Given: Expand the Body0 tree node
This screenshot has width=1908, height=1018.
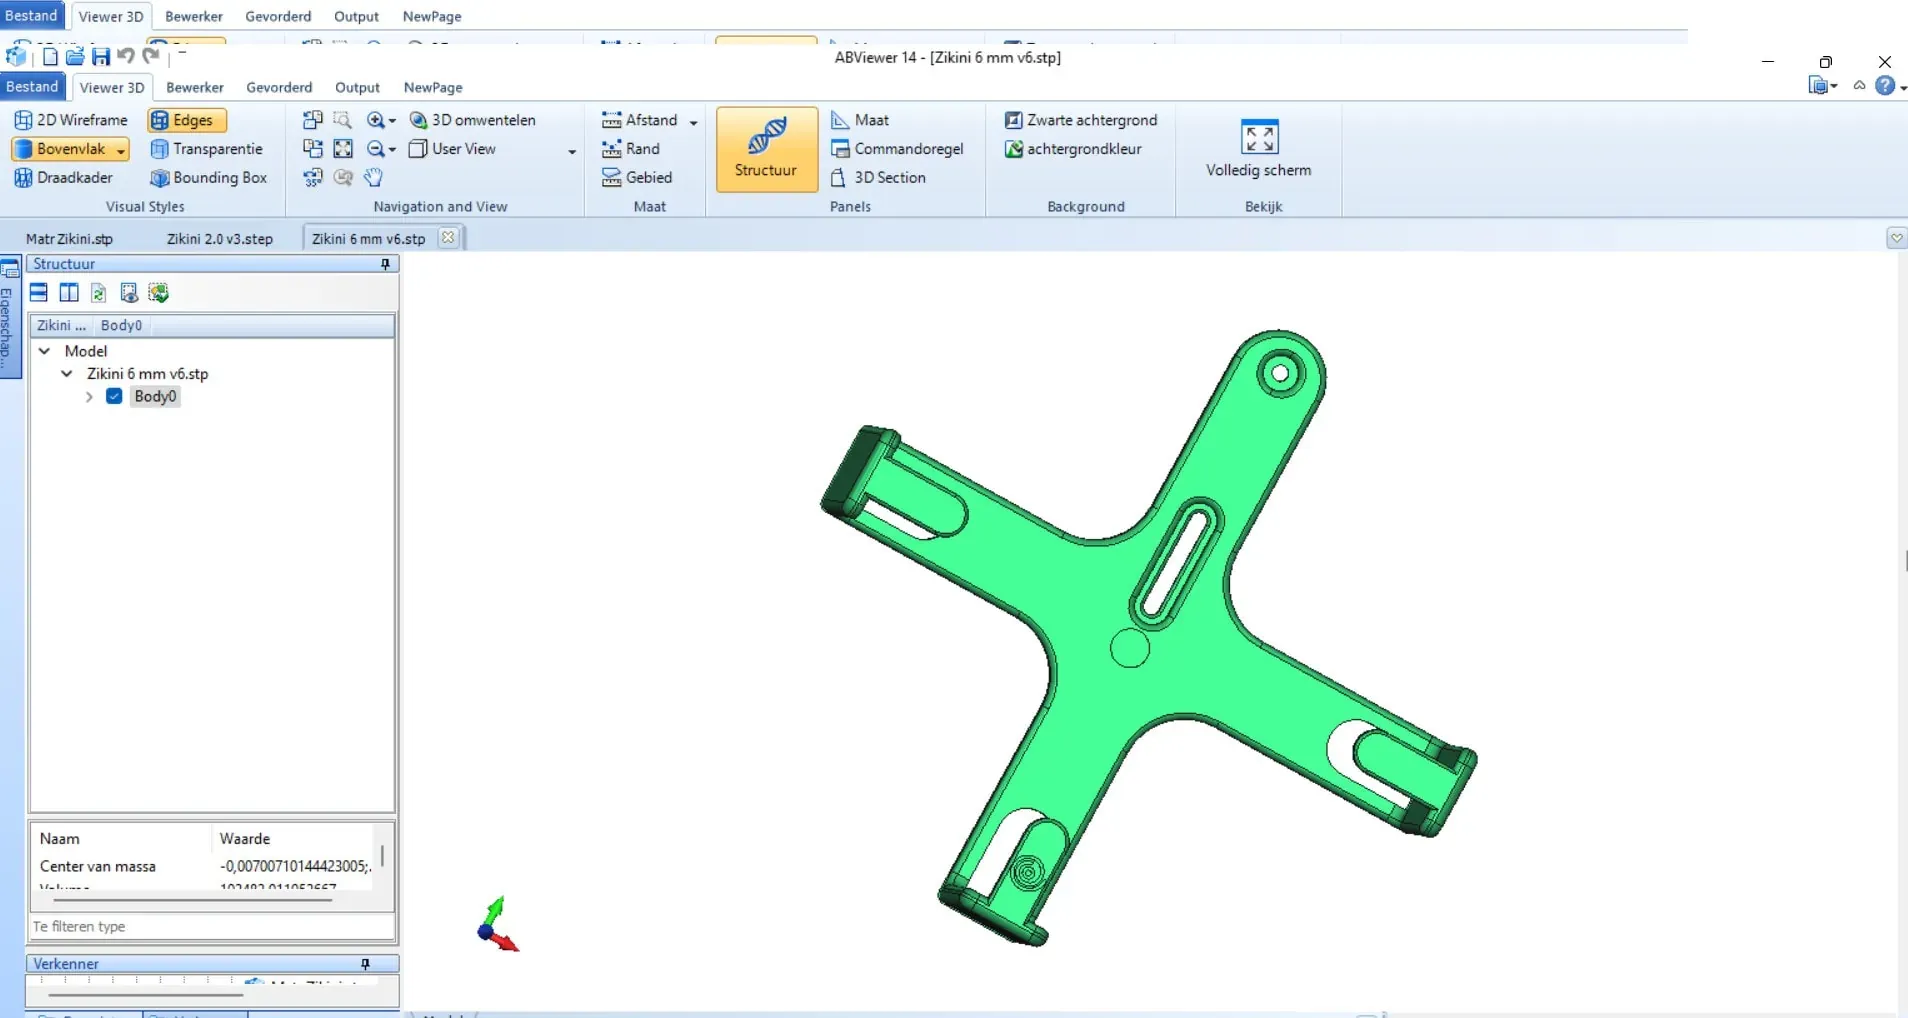Looking at the screenshot, I should click(x=89, y=397).
